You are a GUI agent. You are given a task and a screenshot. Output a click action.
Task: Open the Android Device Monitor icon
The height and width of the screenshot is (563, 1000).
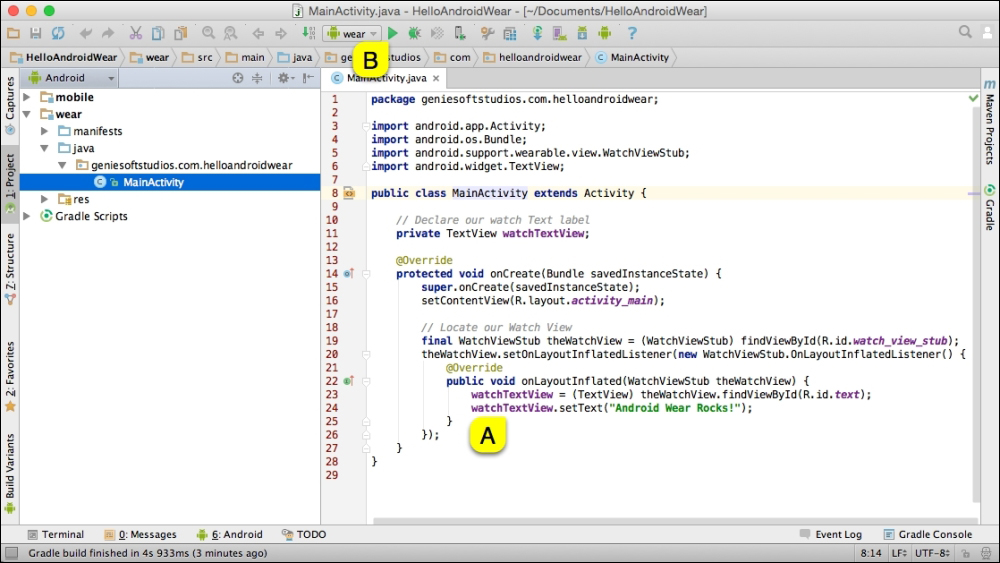605,33
